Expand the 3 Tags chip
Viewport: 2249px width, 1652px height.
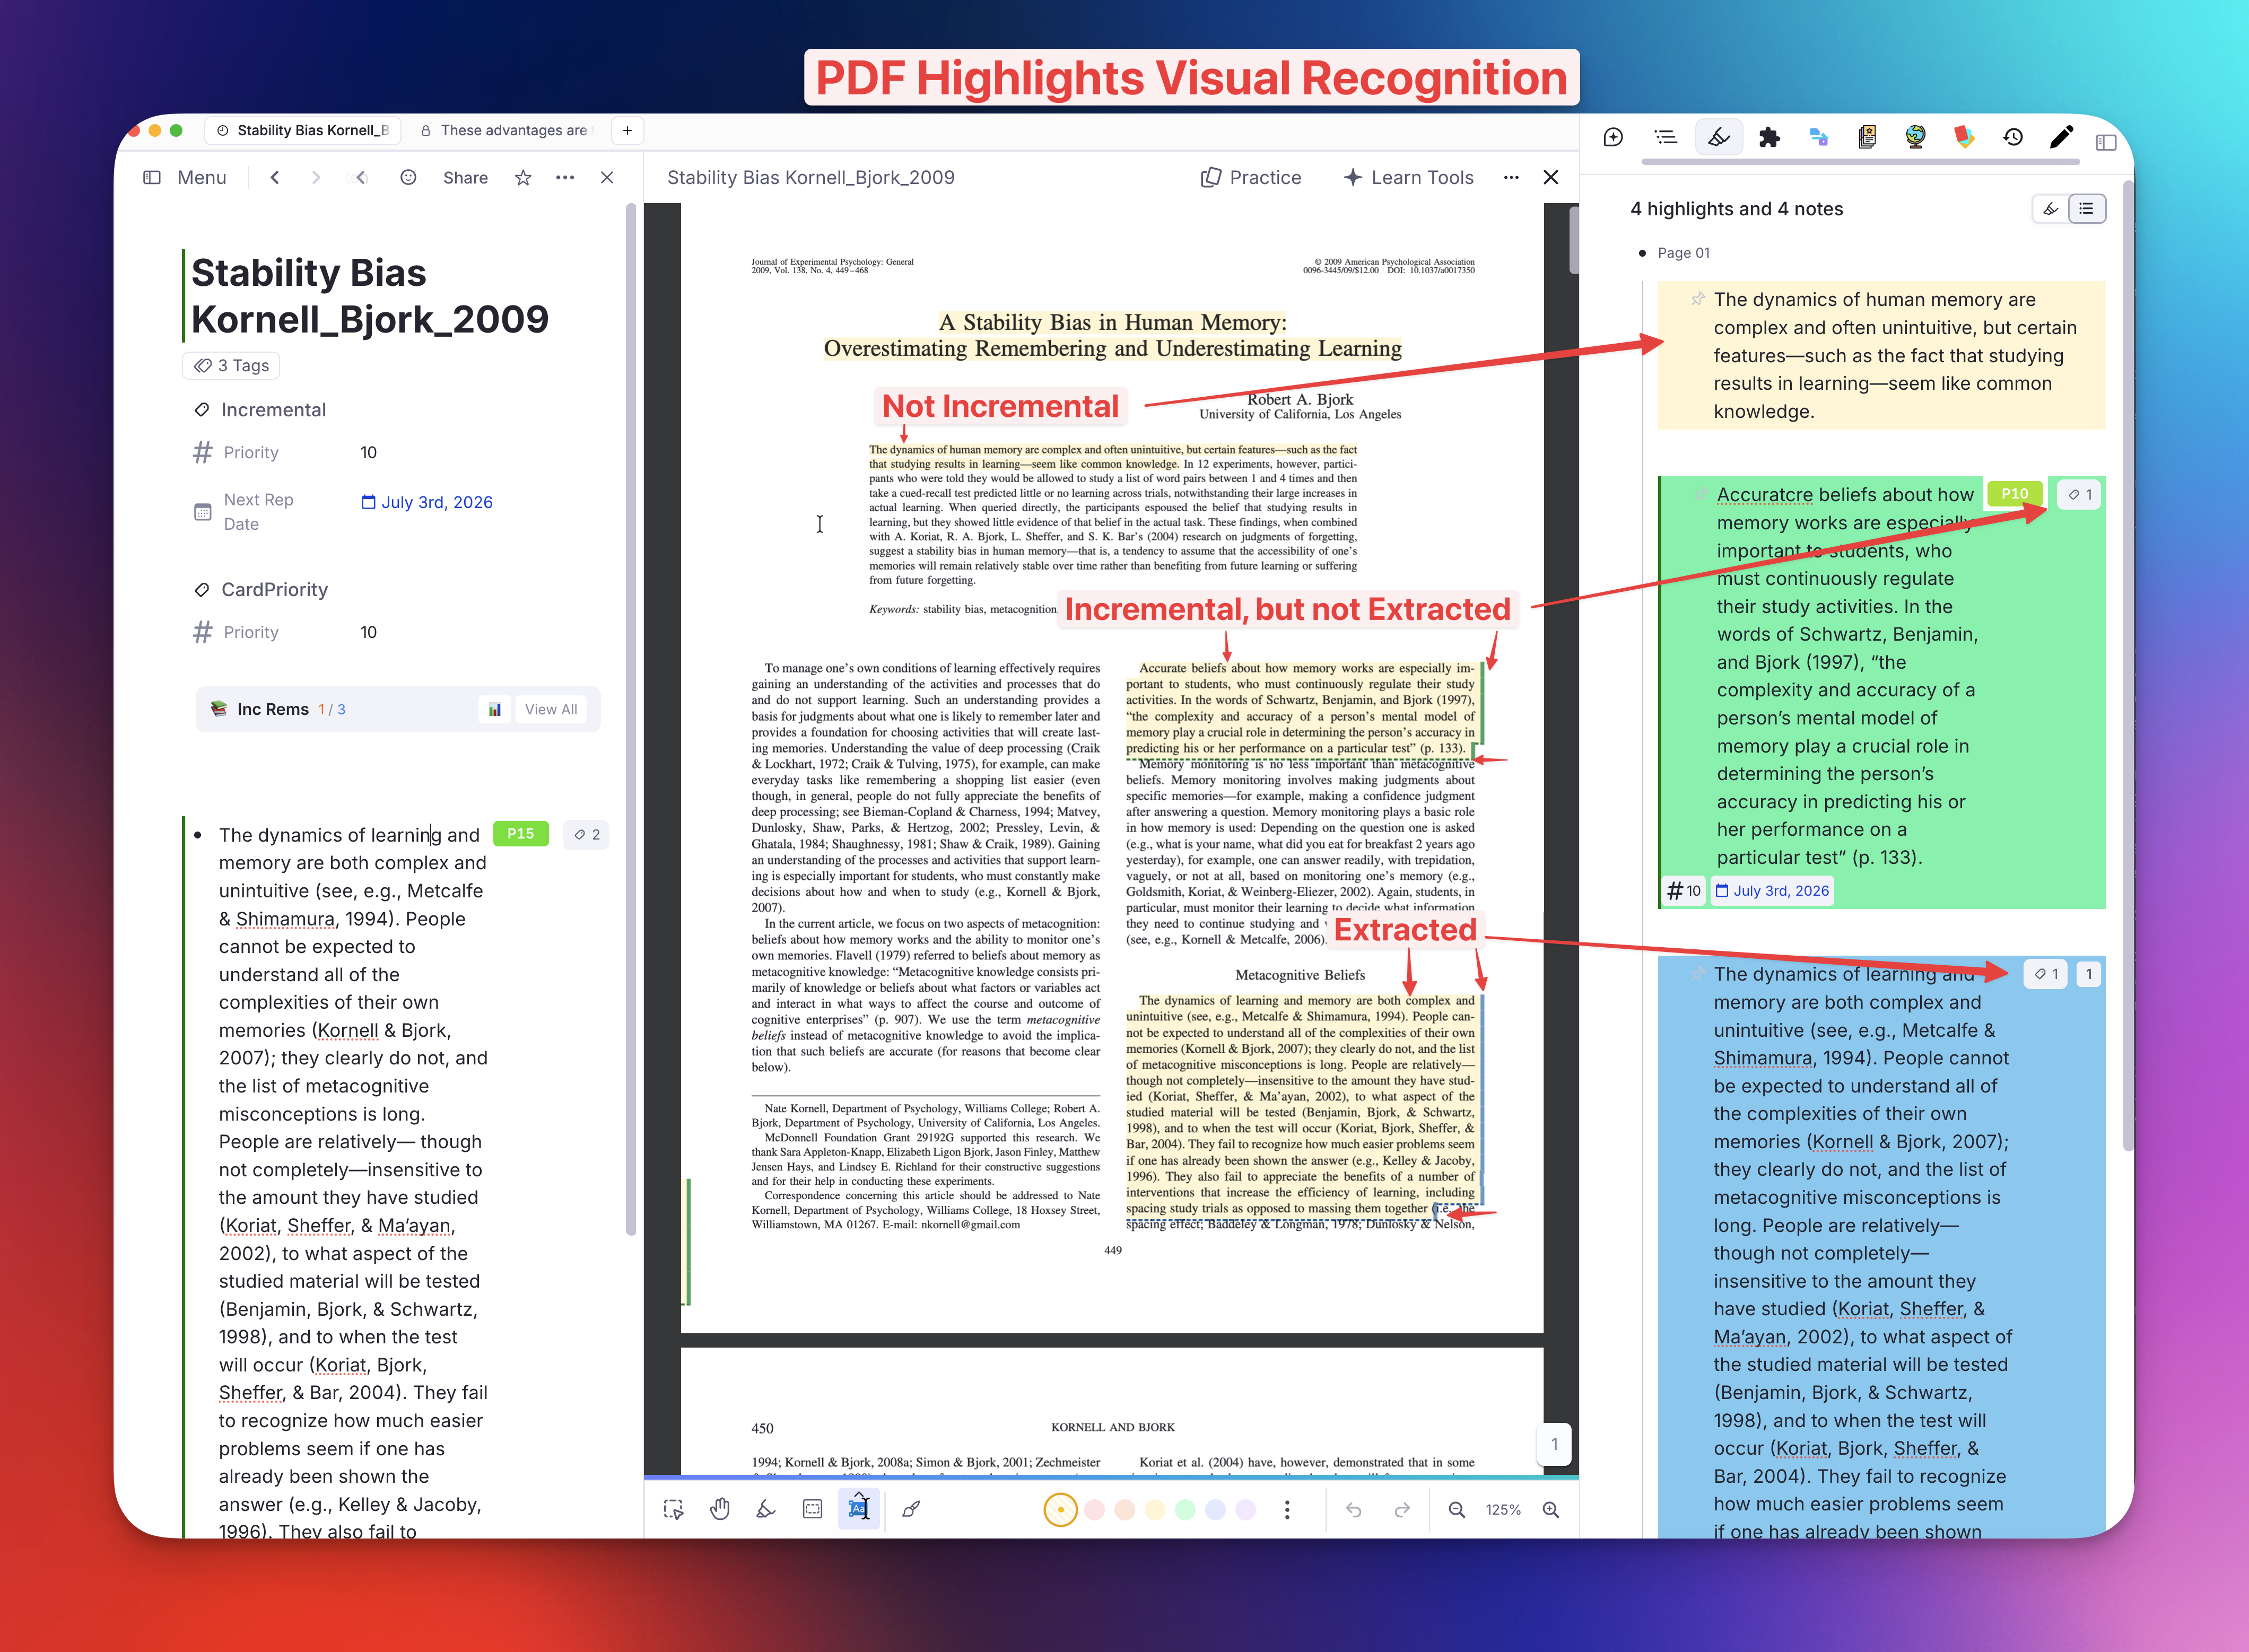pyautogui.click(x=232, y=366)
